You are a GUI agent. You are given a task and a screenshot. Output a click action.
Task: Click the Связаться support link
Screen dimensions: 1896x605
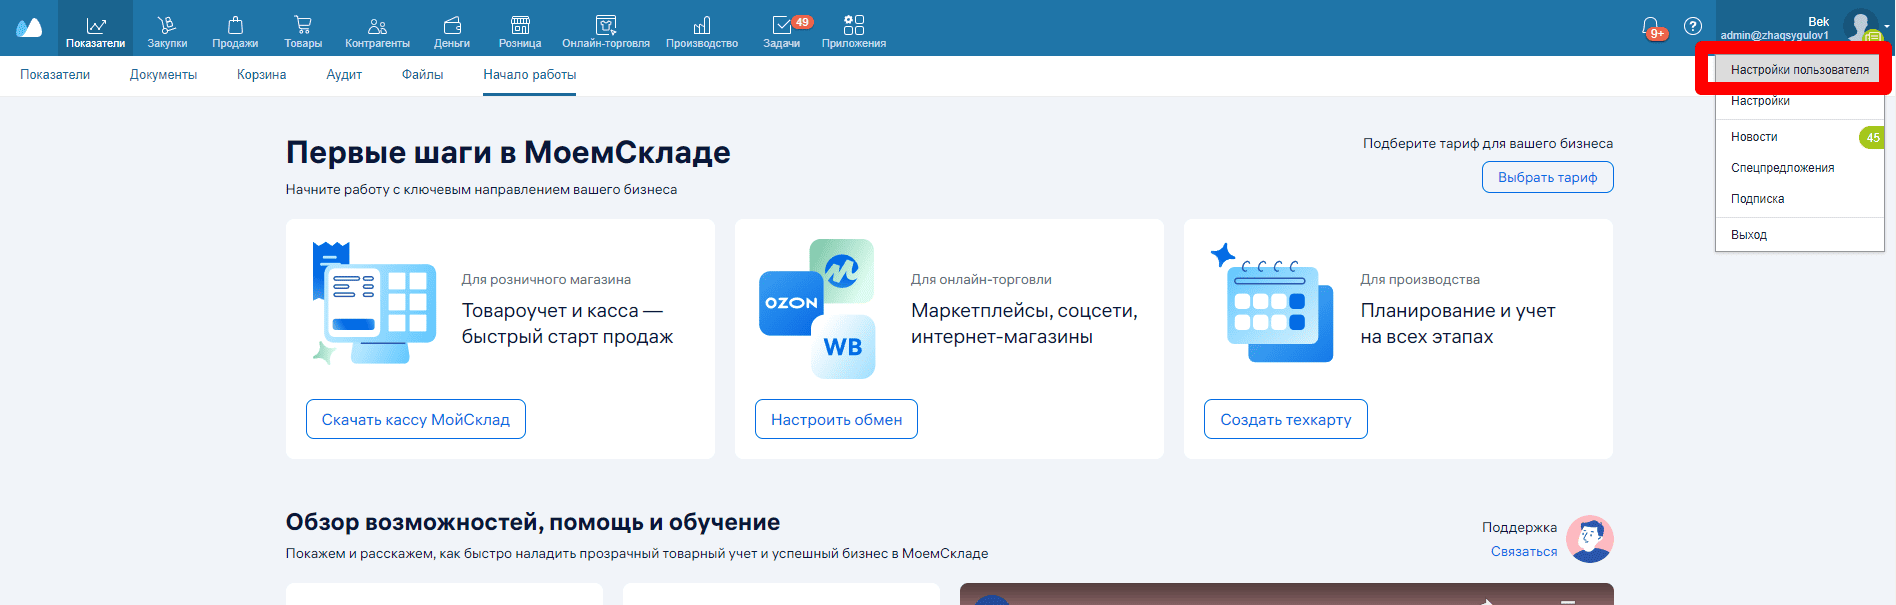tap(1524, 551)
